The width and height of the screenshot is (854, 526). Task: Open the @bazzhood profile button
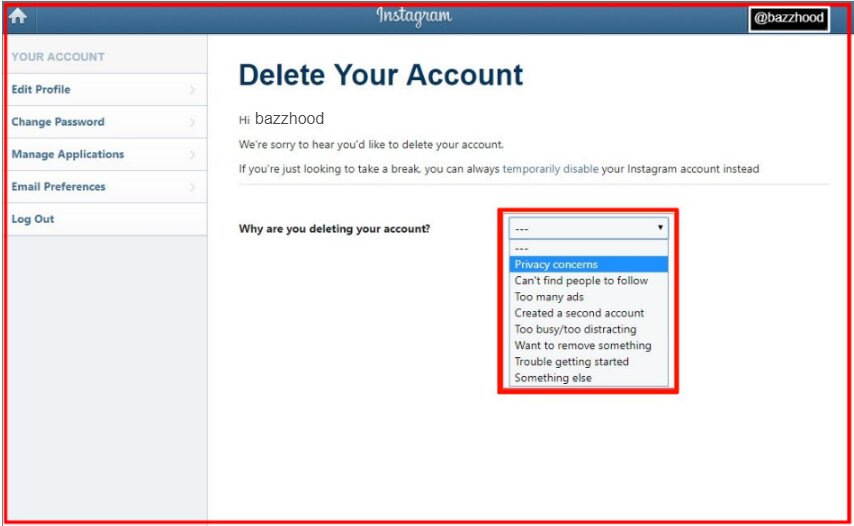pyautogui.click(x=789, y=18)
